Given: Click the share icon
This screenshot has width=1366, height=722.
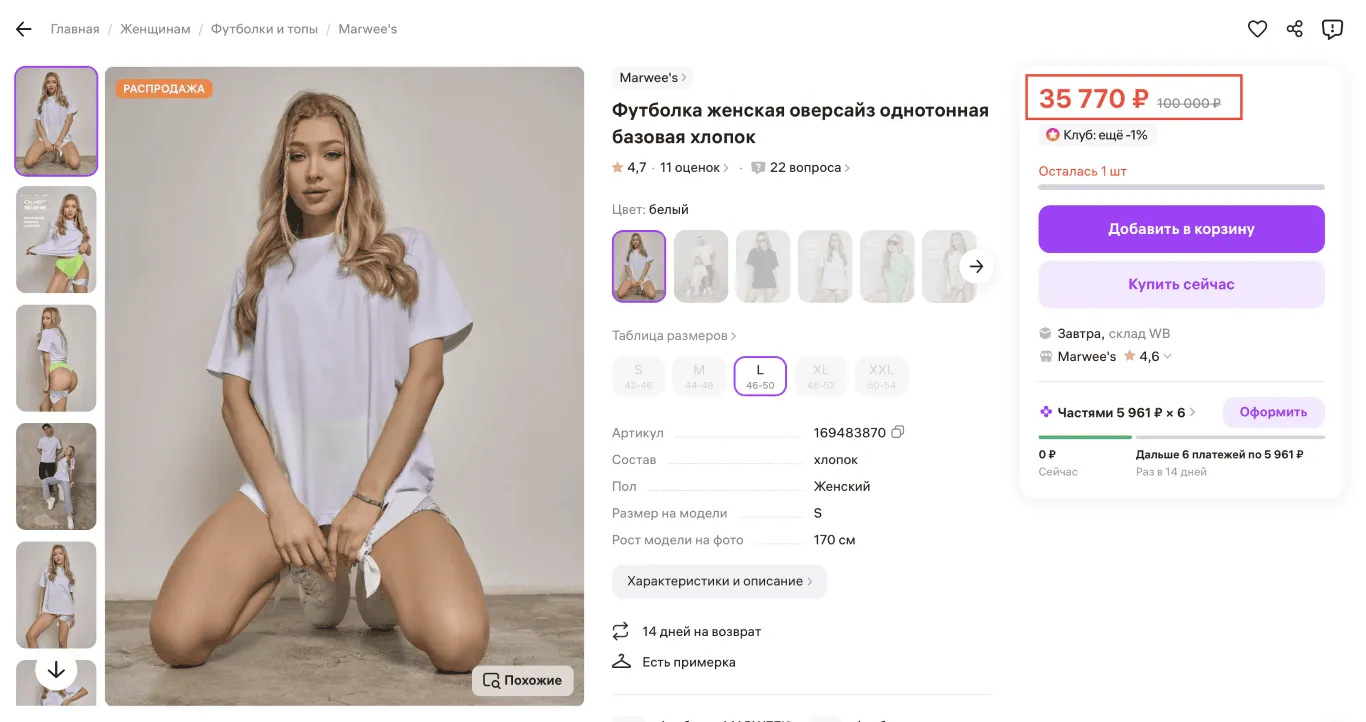Looking at the screenshot, I should coord(1295,29).
